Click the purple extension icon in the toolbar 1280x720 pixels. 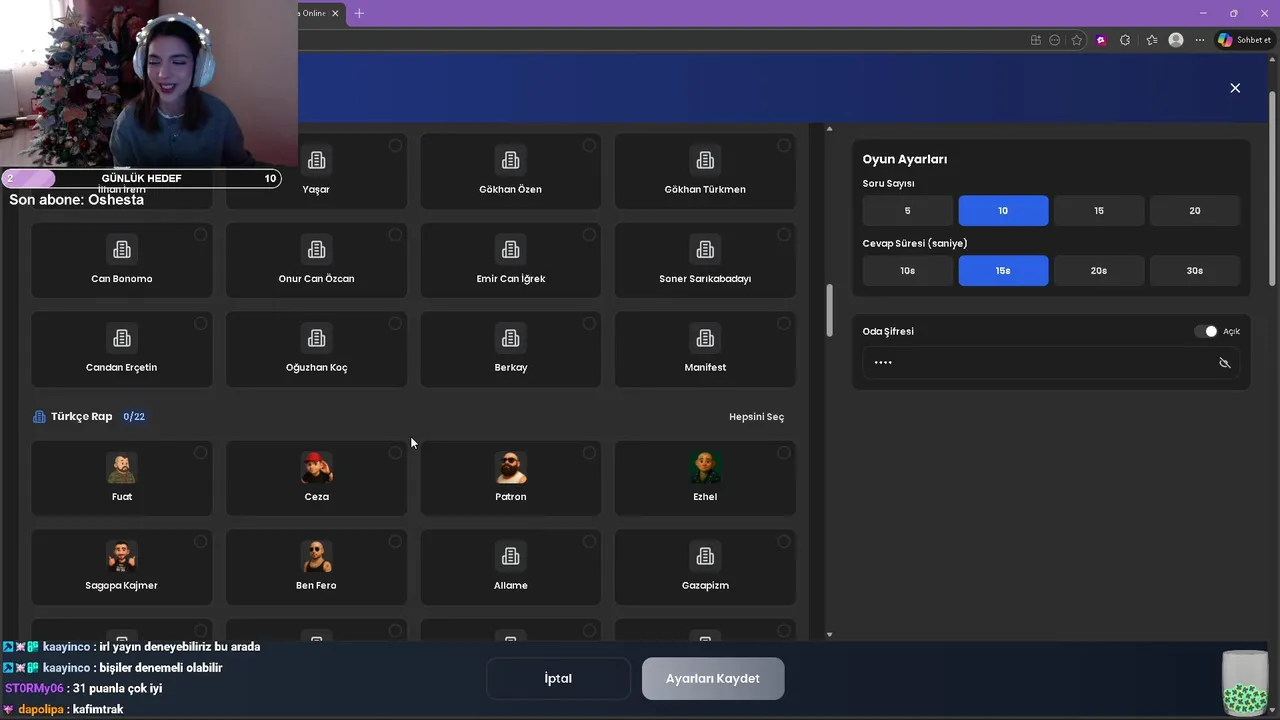pos(1101,40)
